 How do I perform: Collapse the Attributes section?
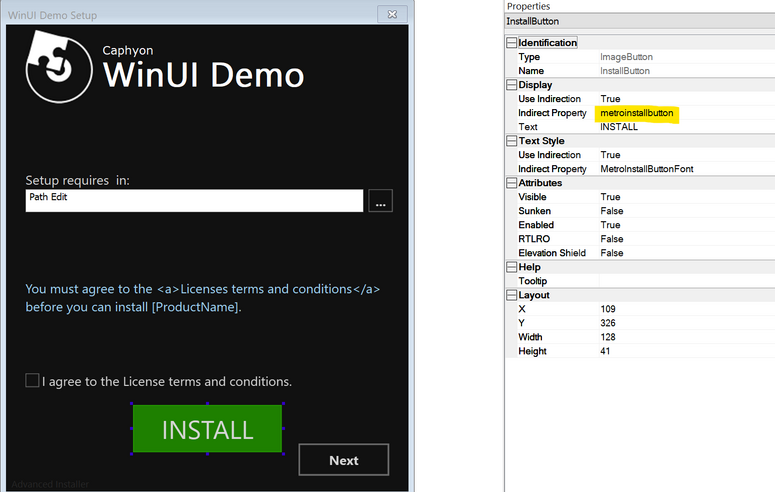click(512, 183)
